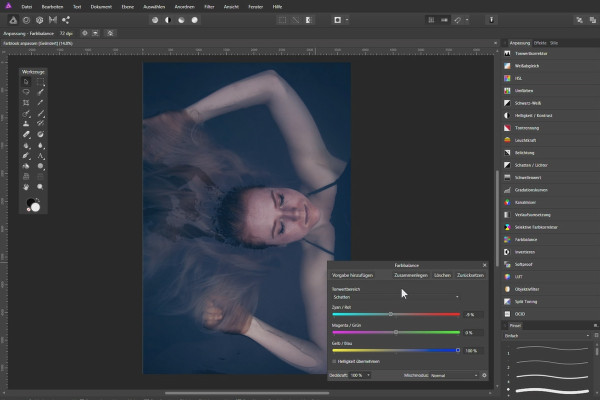The width and height of the screenshot is (600, 400).
Task: Apply Auto White Balance icon
Action: pos(195,20)
